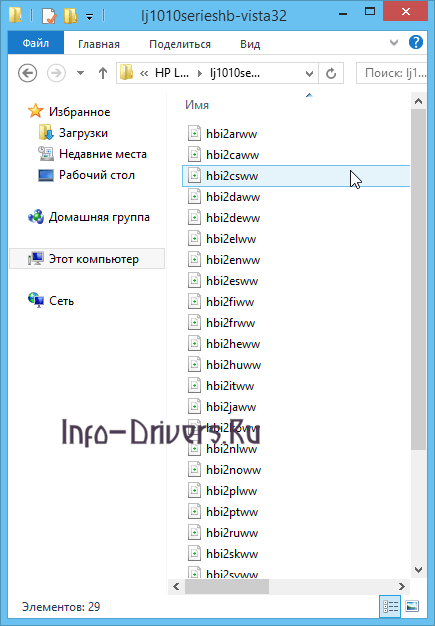Switch to details view layout
Screen dimensions: 435x626
[x=390, y=606]
